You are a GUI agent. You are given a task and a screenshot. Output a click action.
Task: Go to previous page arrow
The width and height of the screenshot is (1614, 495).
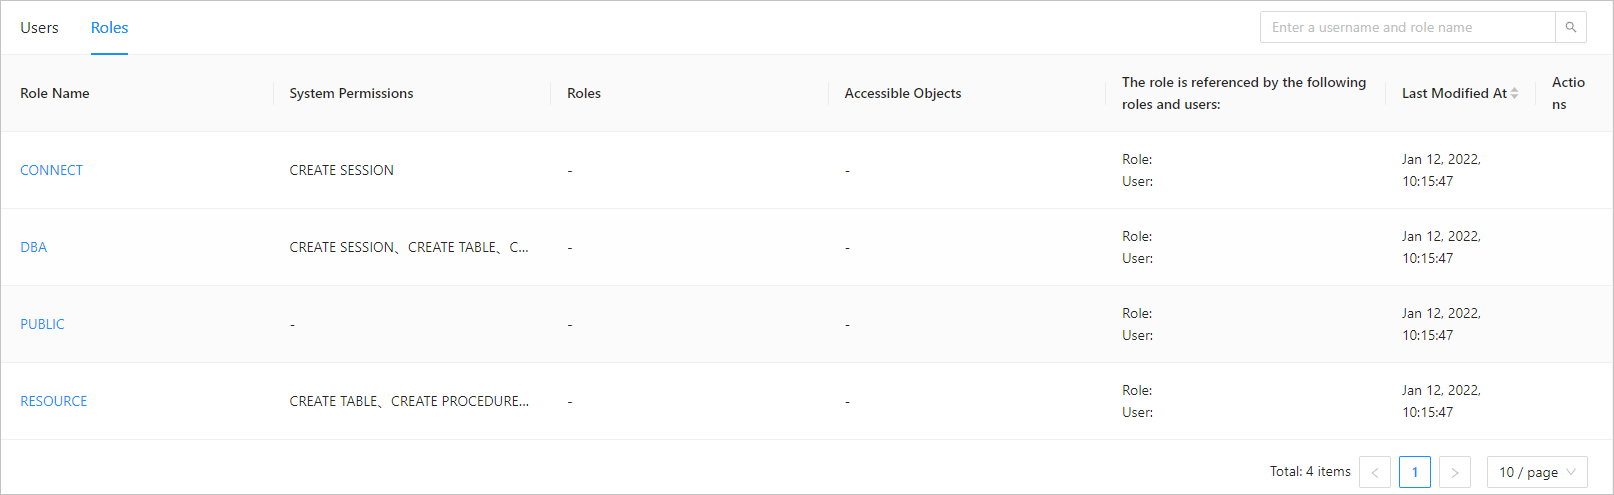coord(1375,472)
